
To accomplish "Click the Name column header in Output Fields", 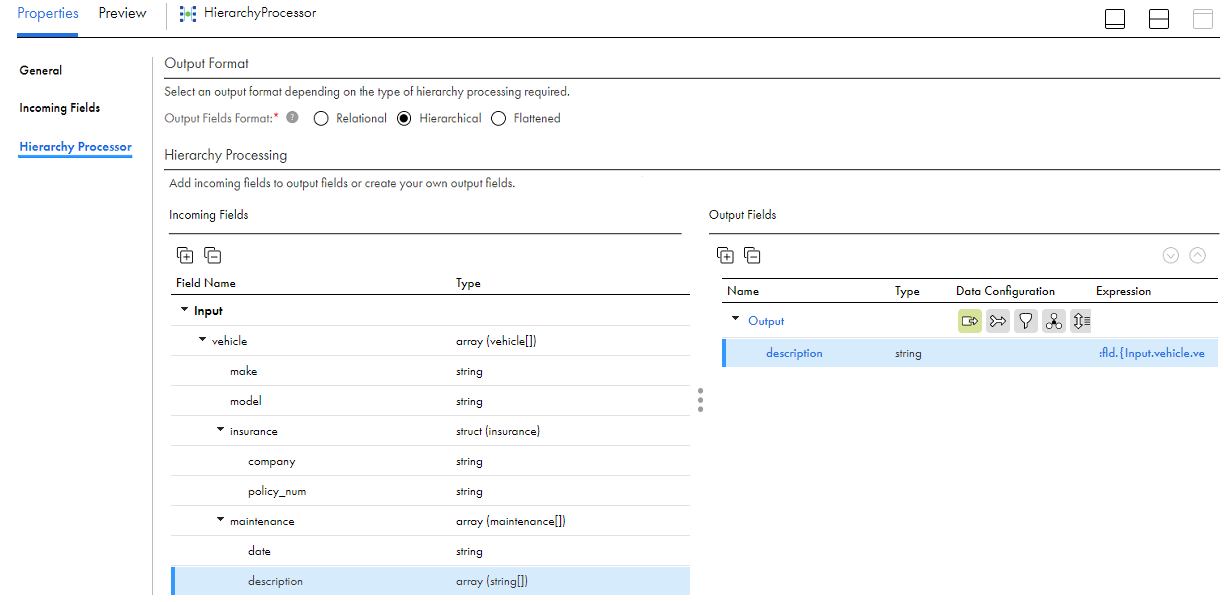I will [x=743, y=291].
